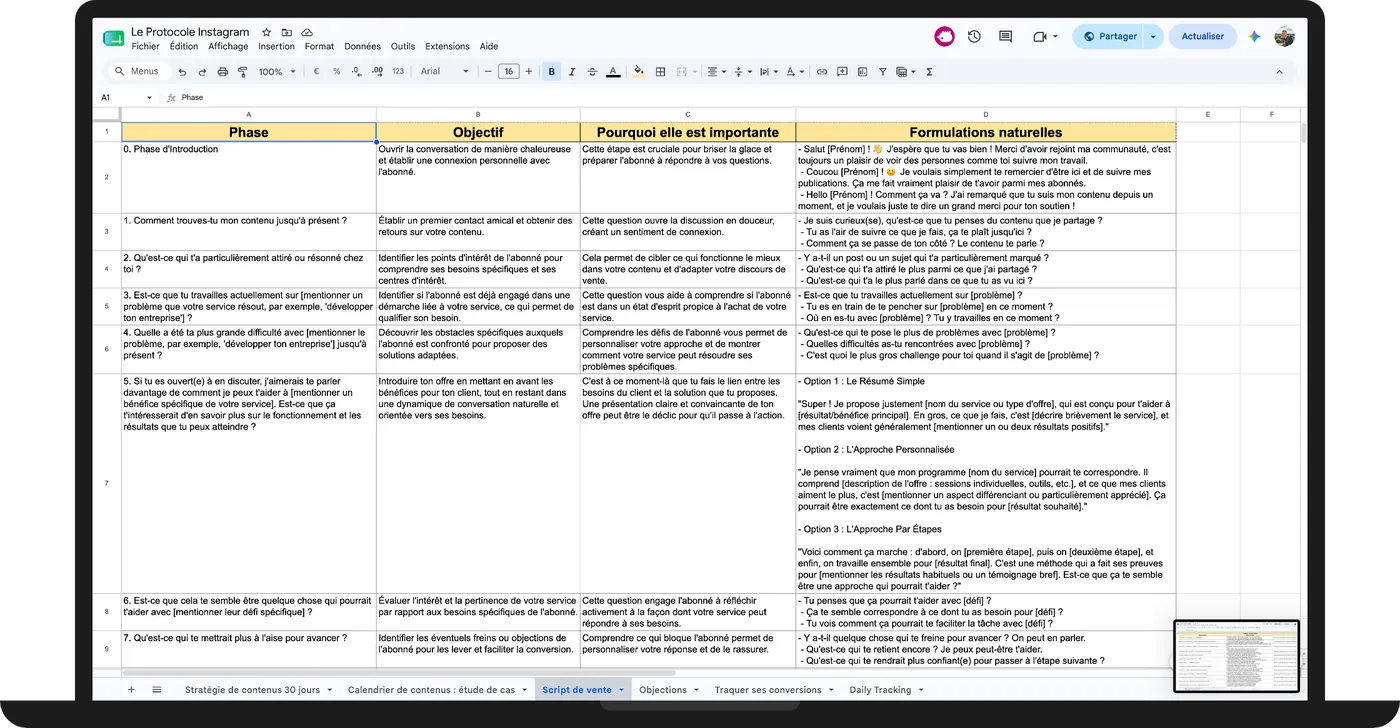Open the 100% zoom dropdown
Image resolution: width=1400 pixels, height=728 pixels.
click(x=277, y=72)
